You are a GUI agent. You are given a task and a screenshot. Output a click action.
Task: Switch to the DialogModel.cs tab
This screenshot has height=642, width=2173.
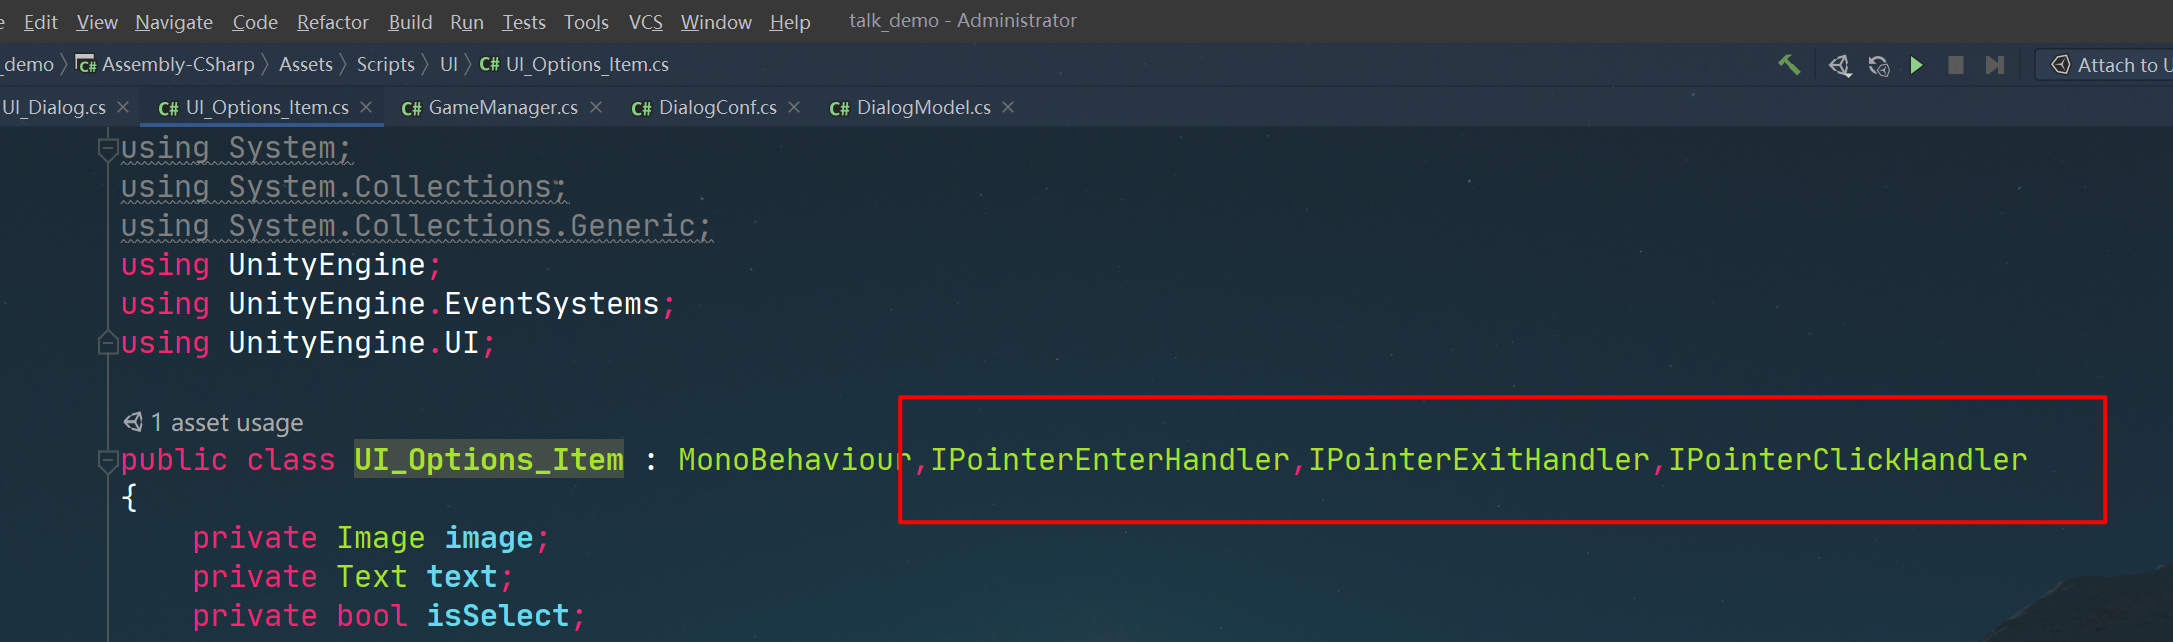point(922,108)
